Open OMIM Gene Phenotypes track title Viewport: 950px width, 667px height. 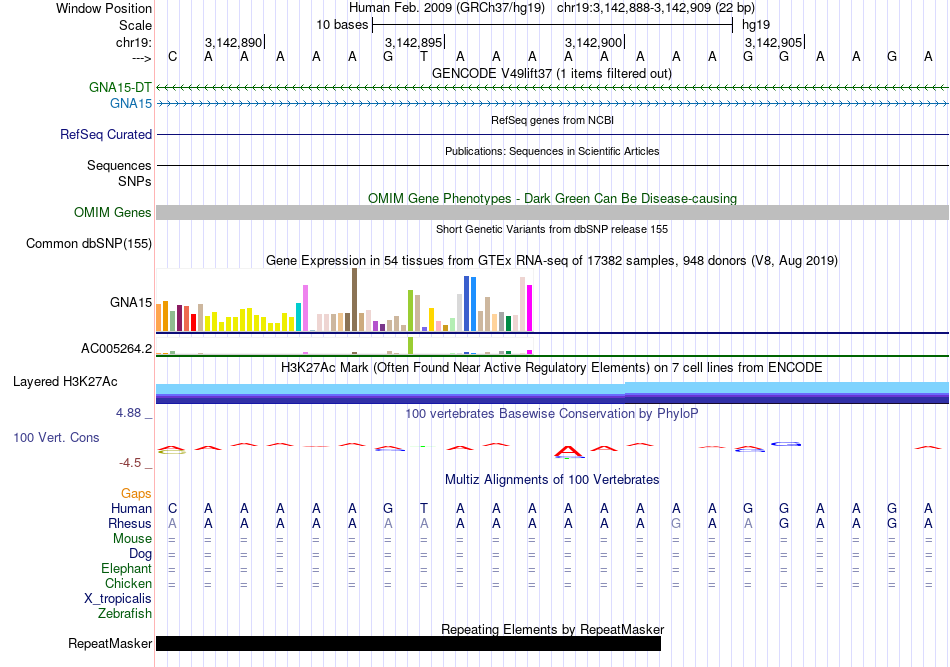tap(552, 198)
